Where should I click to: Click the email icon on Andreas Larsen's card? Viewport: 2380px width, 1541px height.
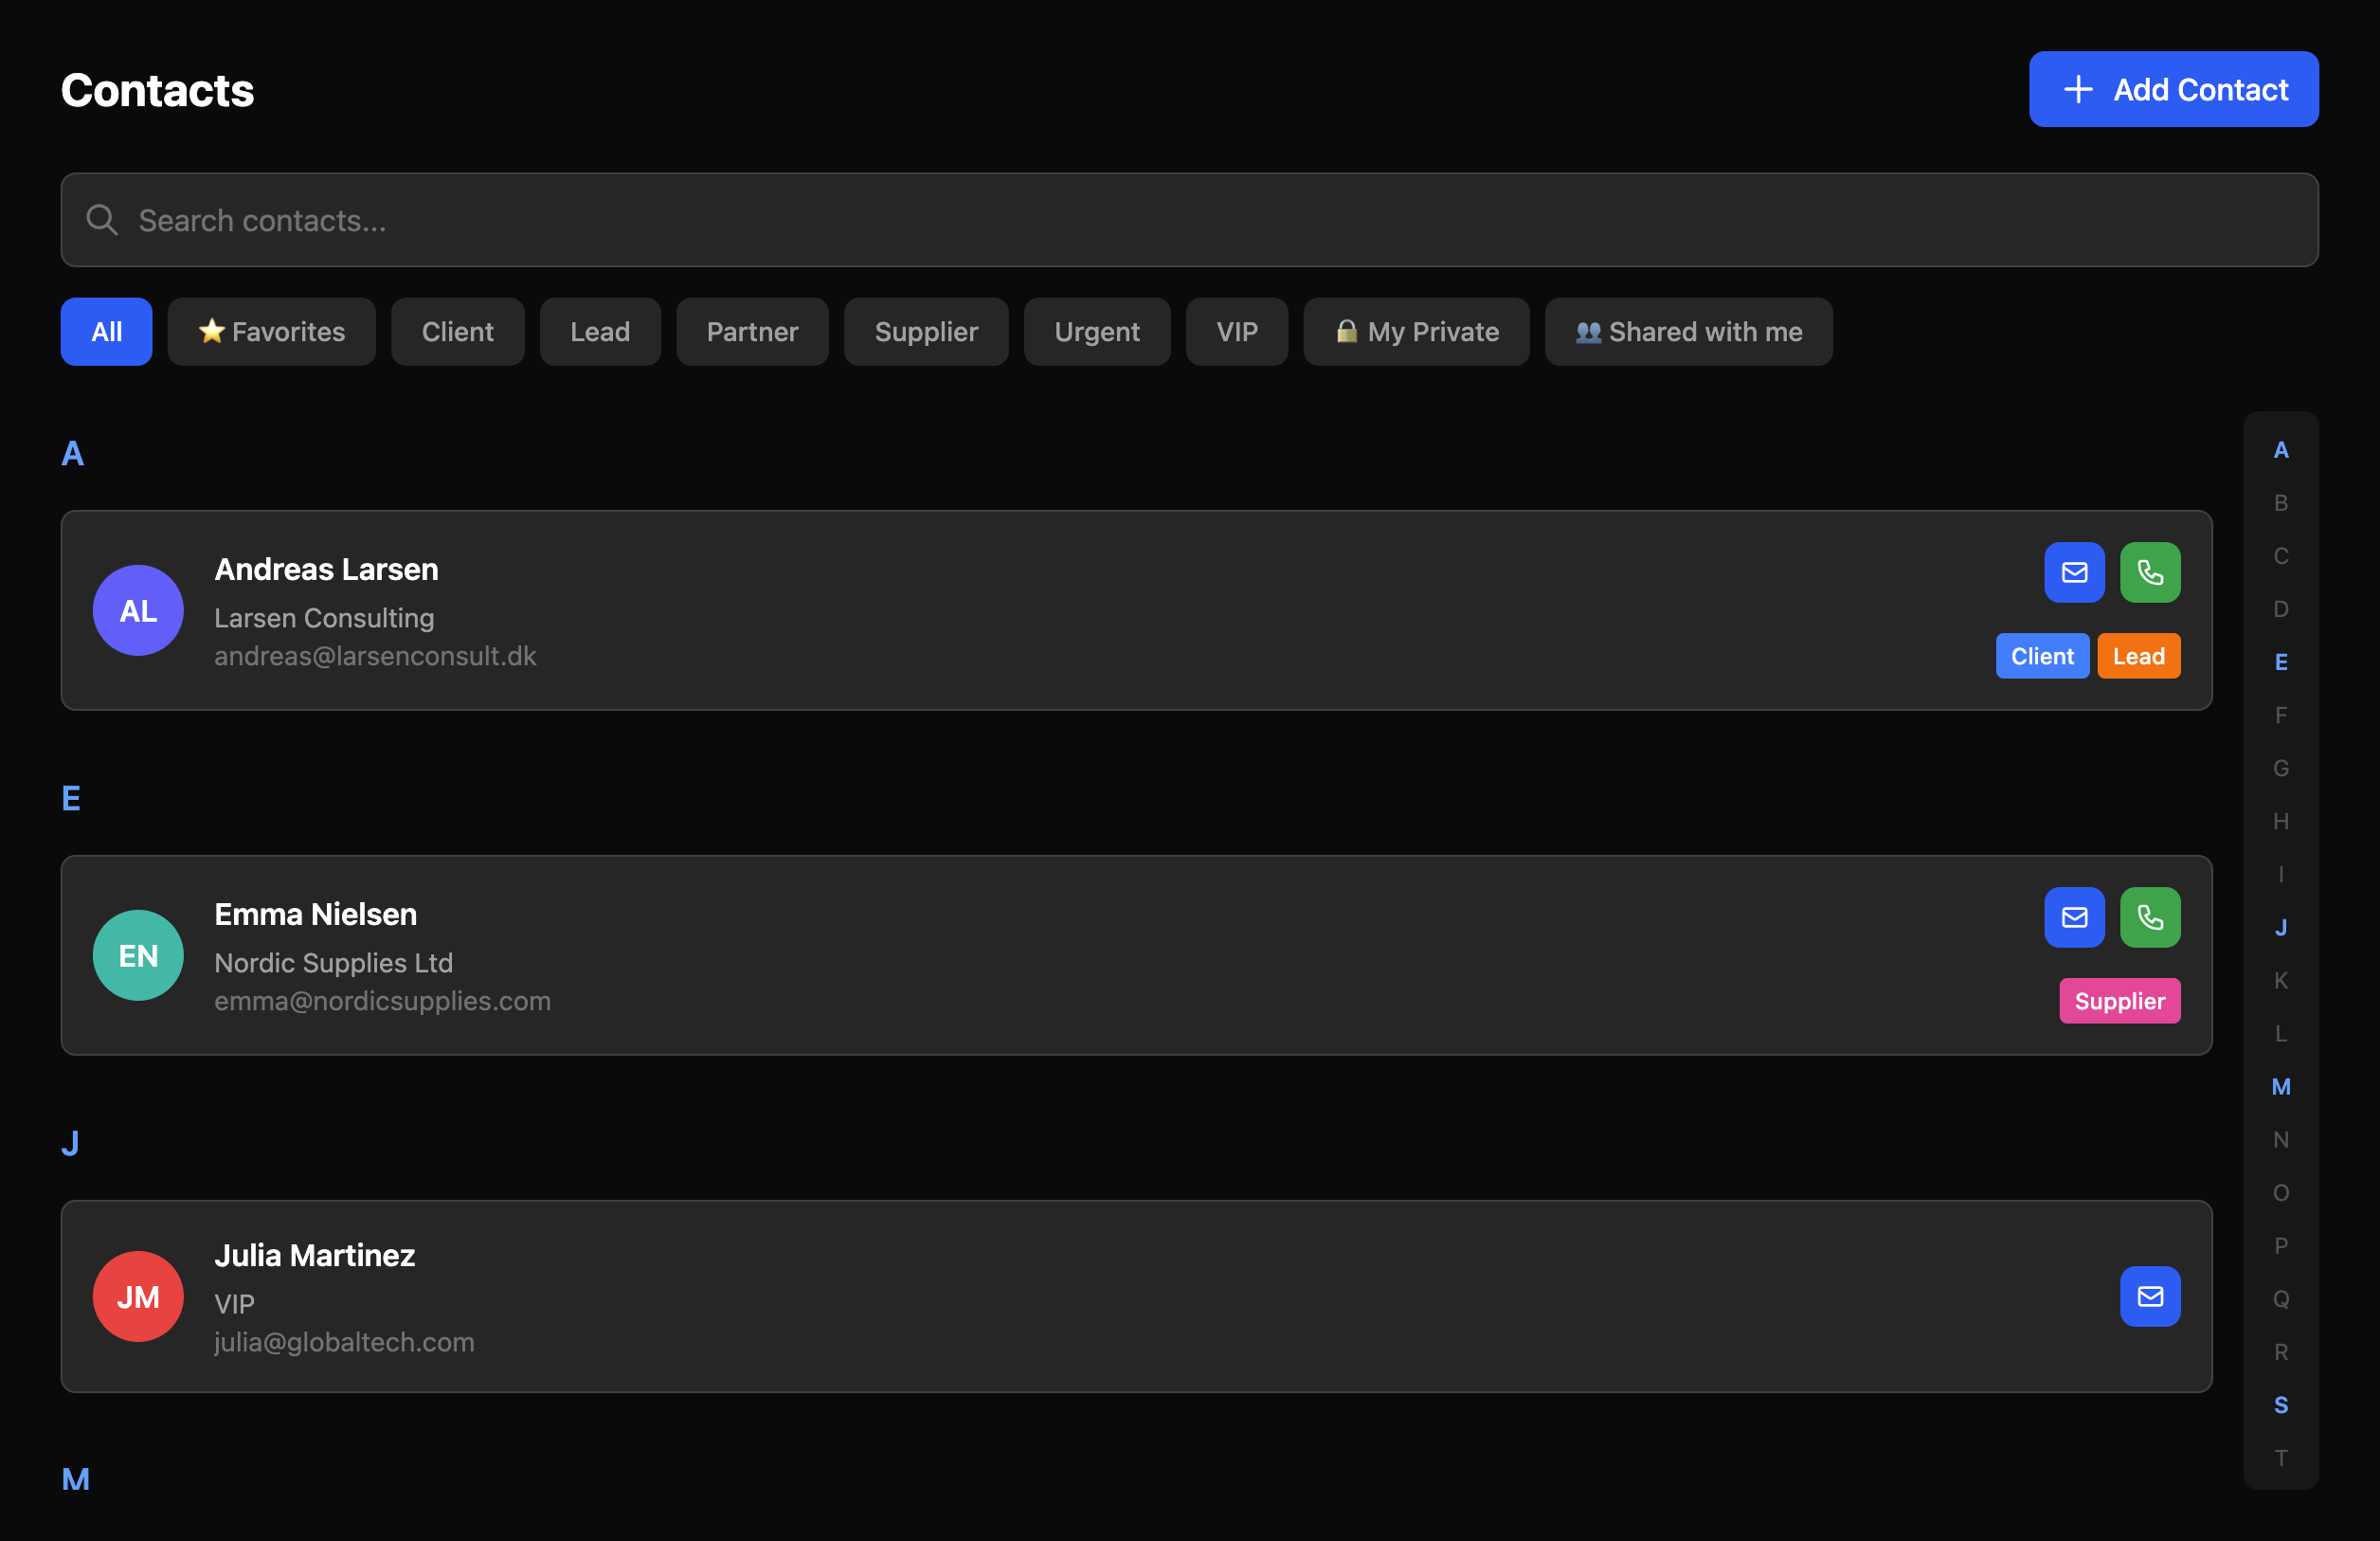[2074, 572]
